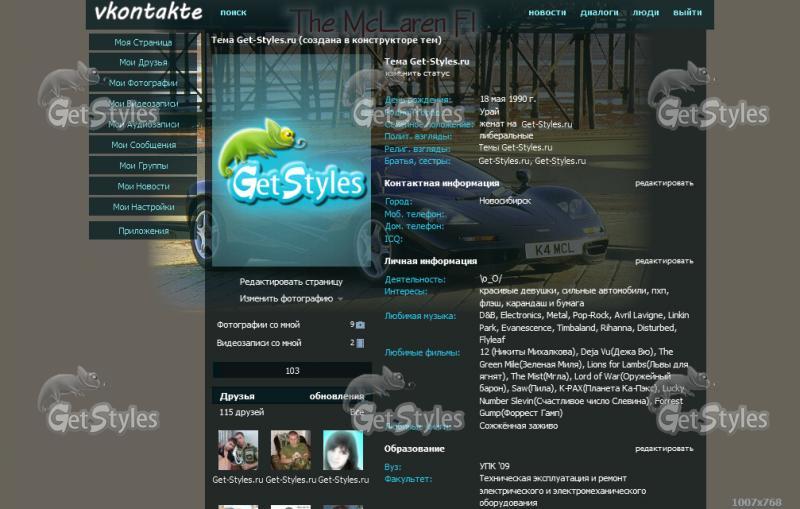Open the third friend's avatar
The height and width of the screenshot is (509, 800).
(x=343, y=450)
